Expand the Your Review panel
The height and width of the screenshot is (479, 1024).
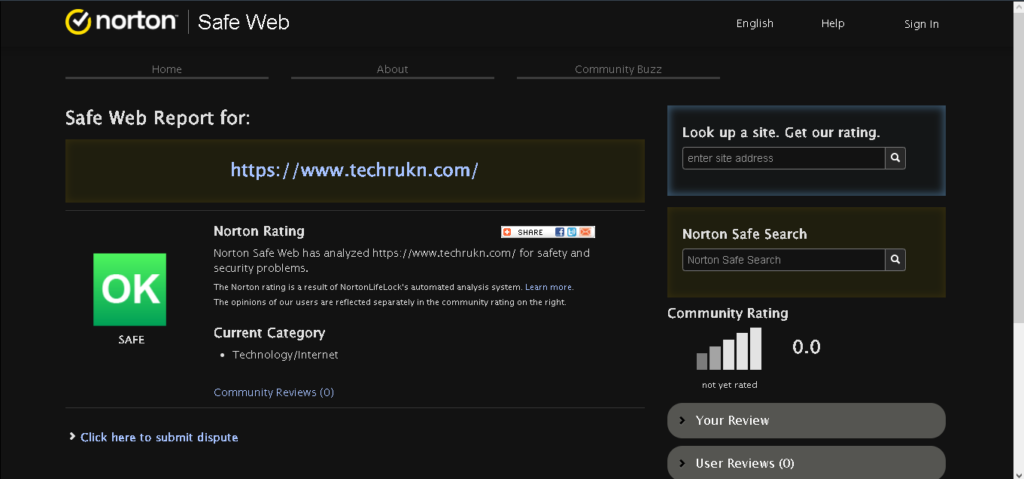point(806,420)
